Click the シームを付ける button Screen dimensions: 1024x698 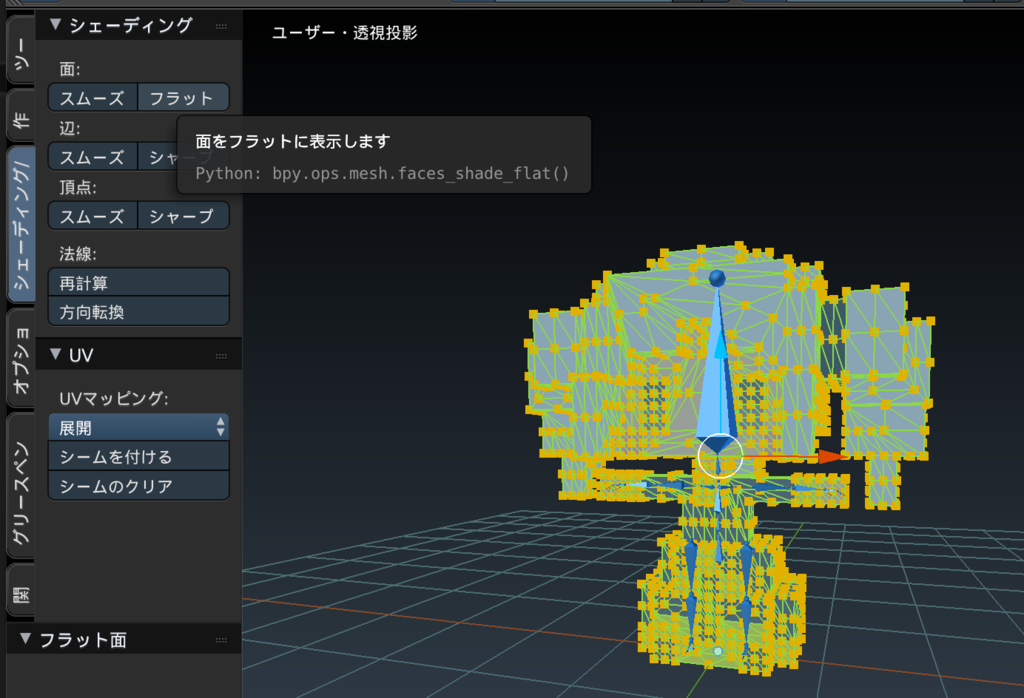[138, 456]
